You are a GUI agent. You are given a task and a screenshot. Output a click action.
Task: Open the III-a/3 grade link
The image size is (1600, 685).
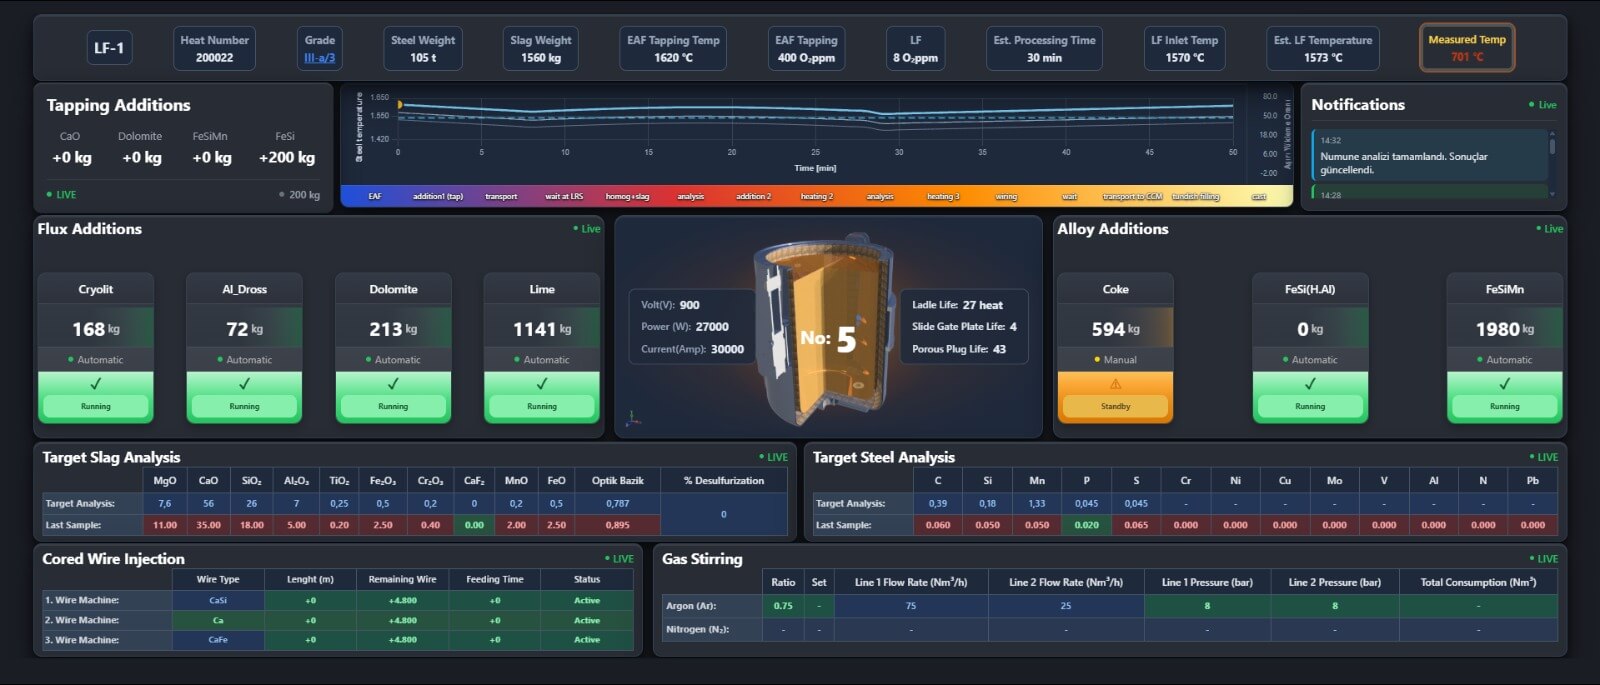(x=319, y=58)
